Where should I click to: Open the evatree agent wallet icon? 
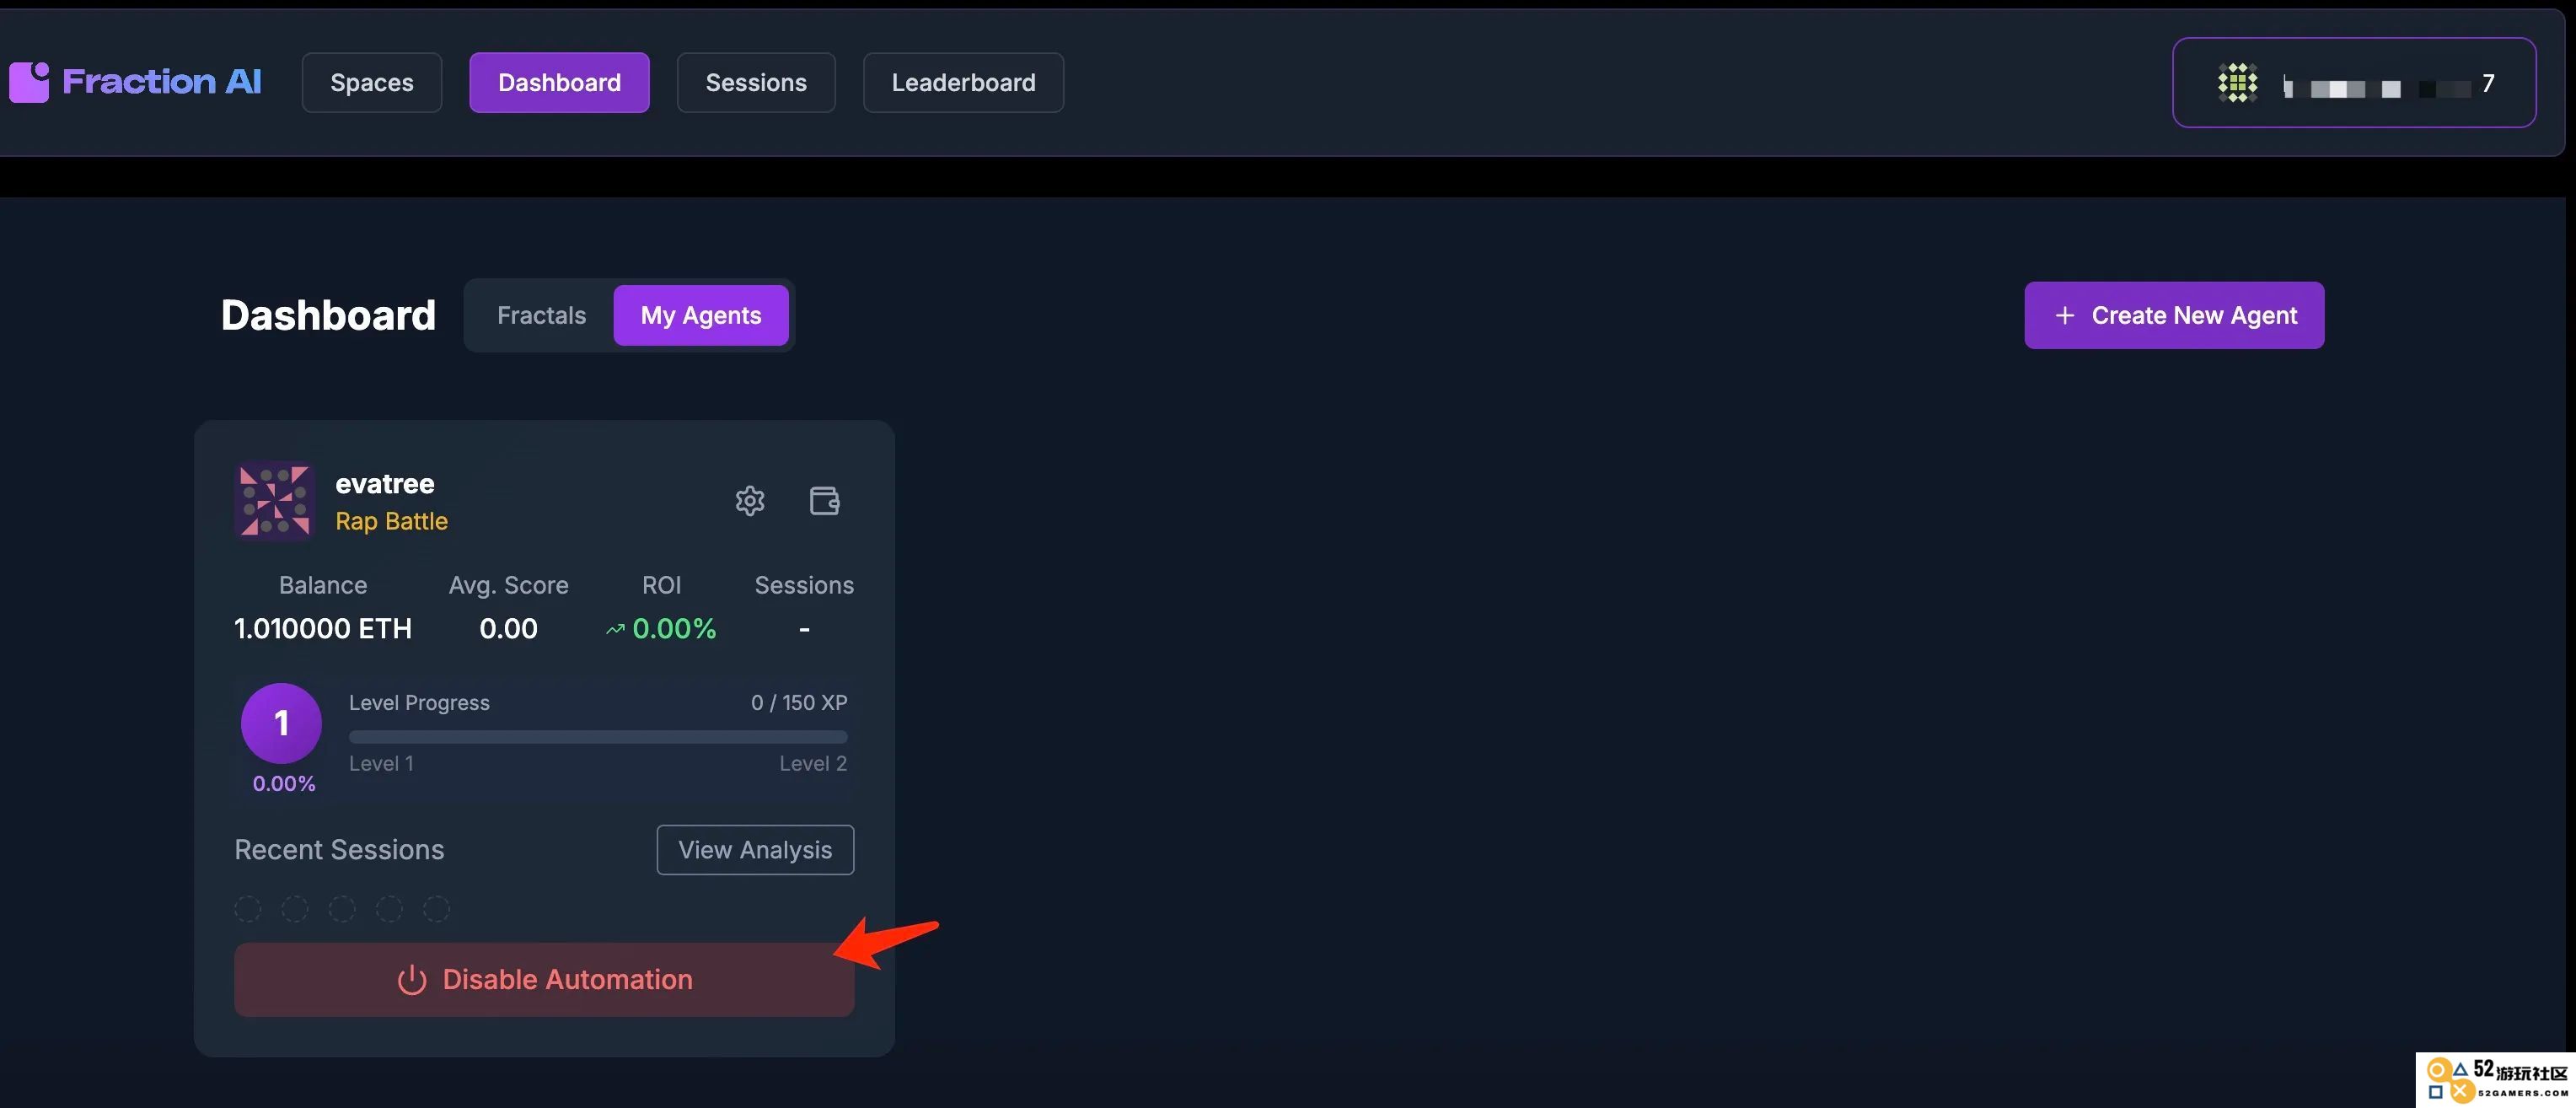[x=824, y=500]
